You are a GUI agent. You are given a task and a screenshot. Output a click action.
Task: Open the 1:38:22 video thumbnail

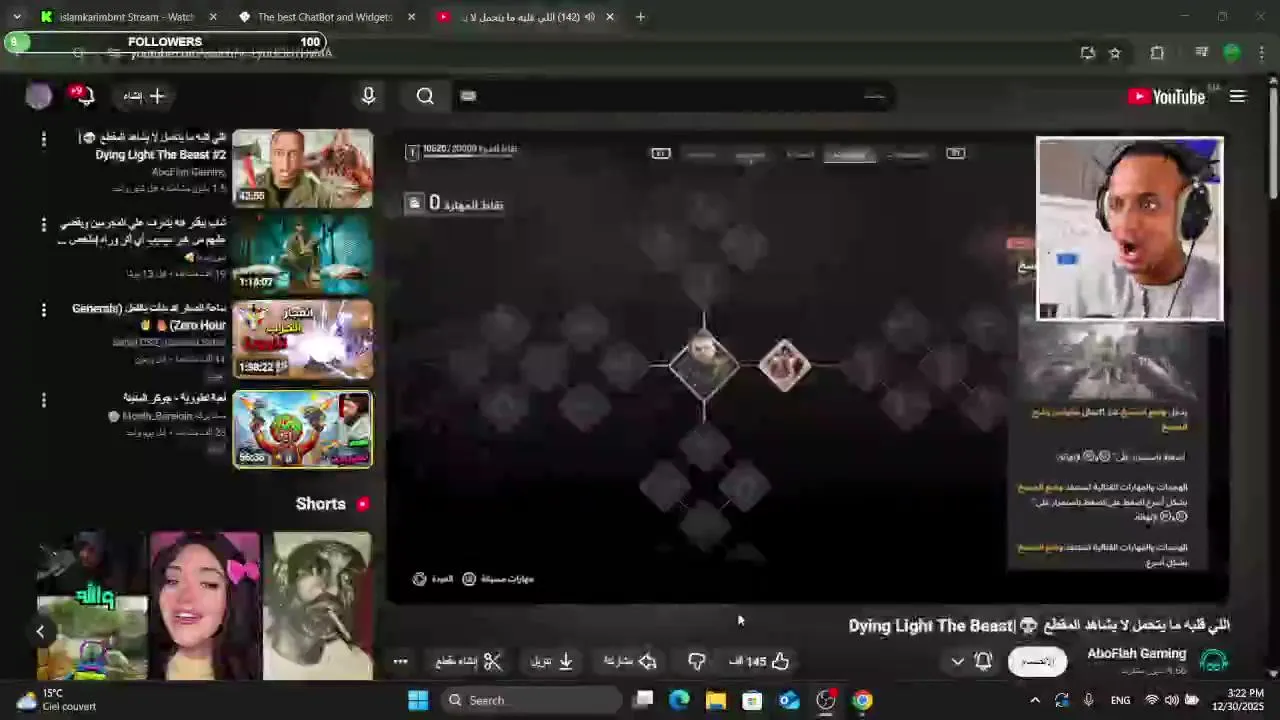coord(302,339)
